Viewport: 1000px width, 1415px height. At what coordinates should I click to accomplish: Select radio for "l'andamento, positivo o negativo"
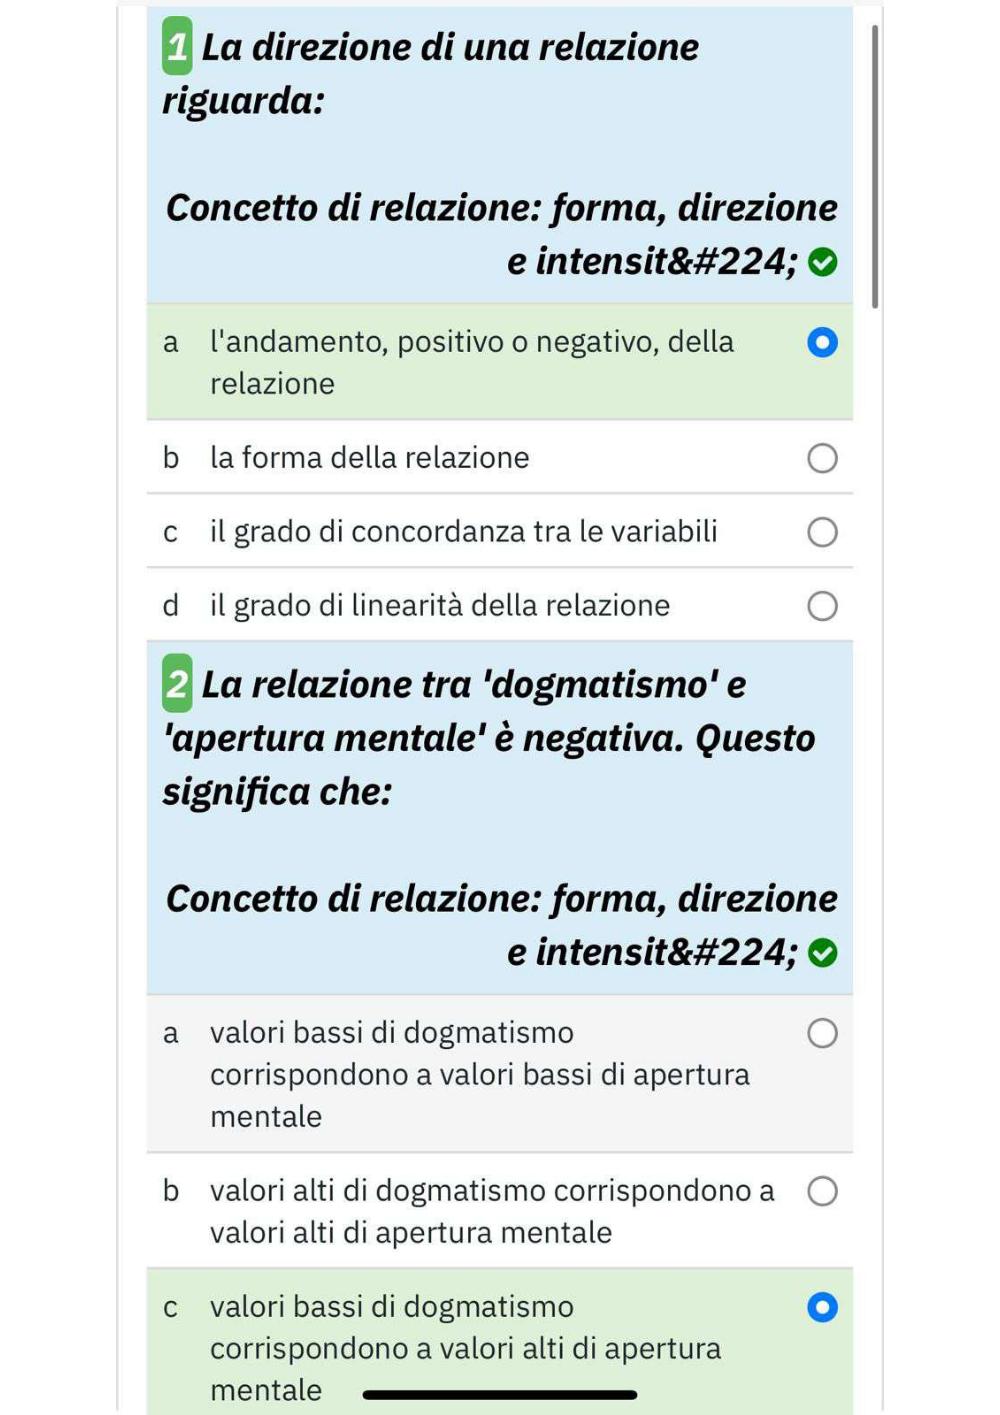point(822,342)
